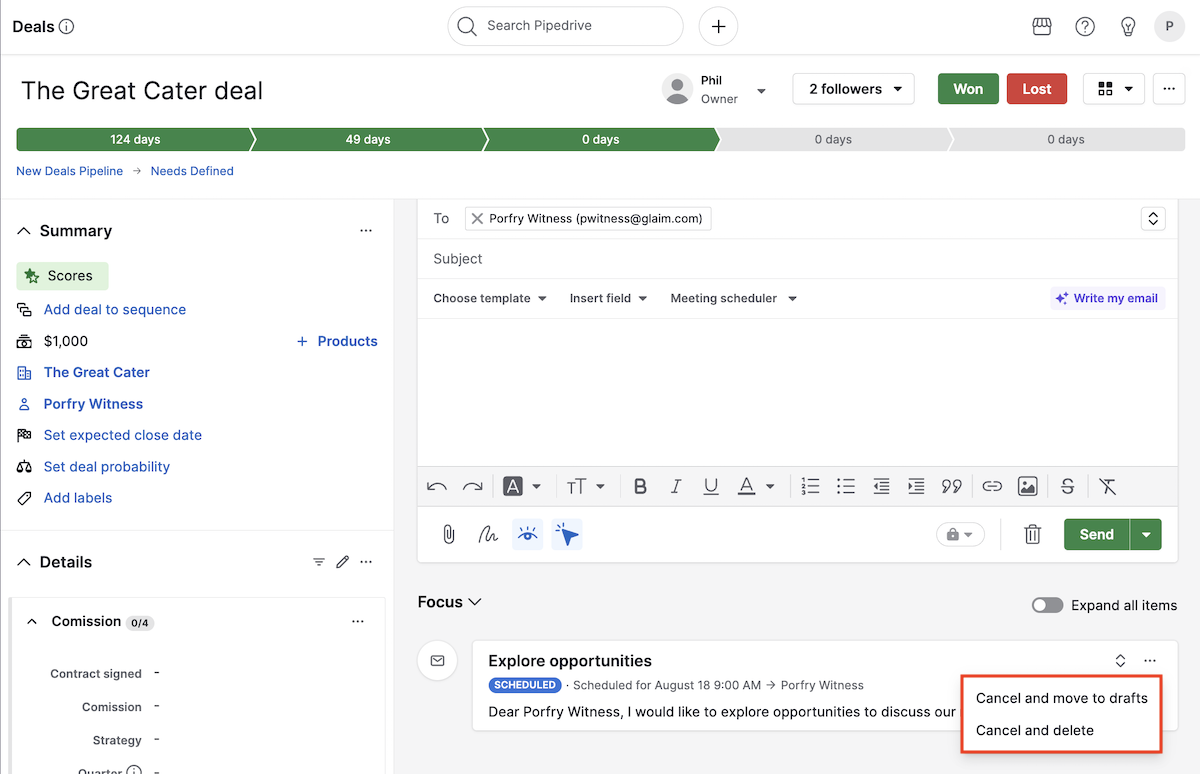Screen dimensions: 1200x774
Task: Toggle email open tracking eye icon
Action: (527, 535)
